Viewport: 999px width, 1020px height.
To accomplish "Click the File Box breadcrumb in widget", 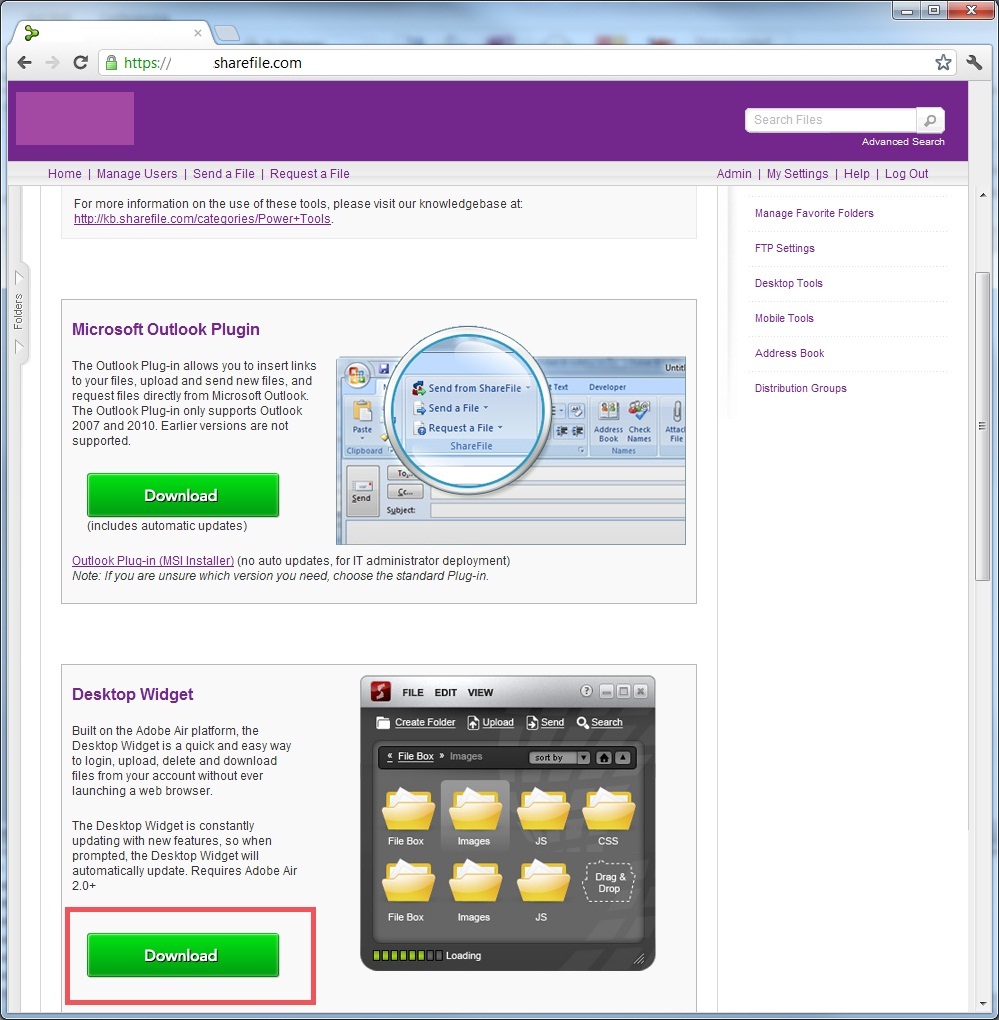I will (415, 756).
